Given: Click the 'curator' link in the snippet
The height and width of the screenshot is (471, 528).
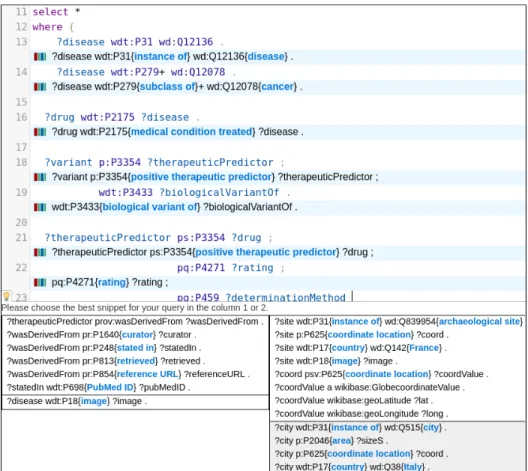Looking at the screenshot, I should [x=138, y=335].
